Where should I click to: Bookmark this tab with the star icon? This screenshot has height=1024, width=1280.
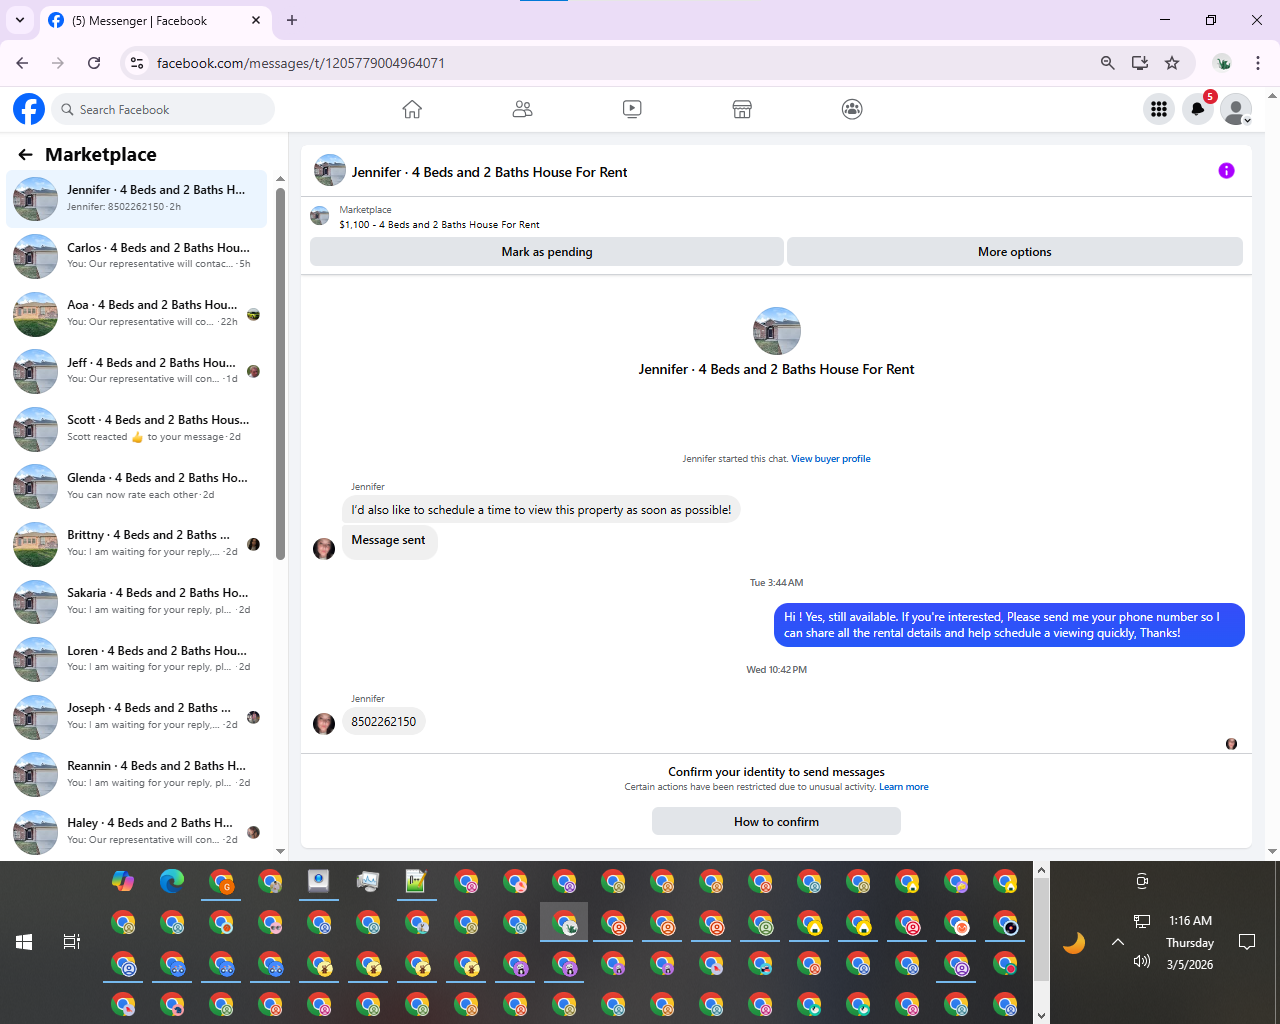tap(1172, 63)
